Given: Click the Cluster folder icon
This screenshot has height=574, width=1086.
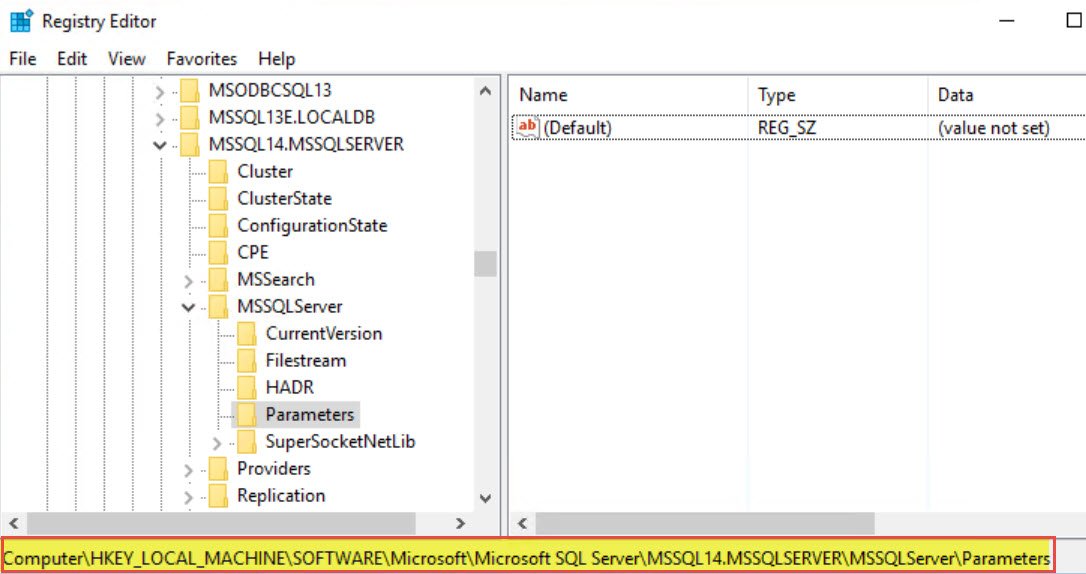Looking at the screenshot, I should point(218,171).
